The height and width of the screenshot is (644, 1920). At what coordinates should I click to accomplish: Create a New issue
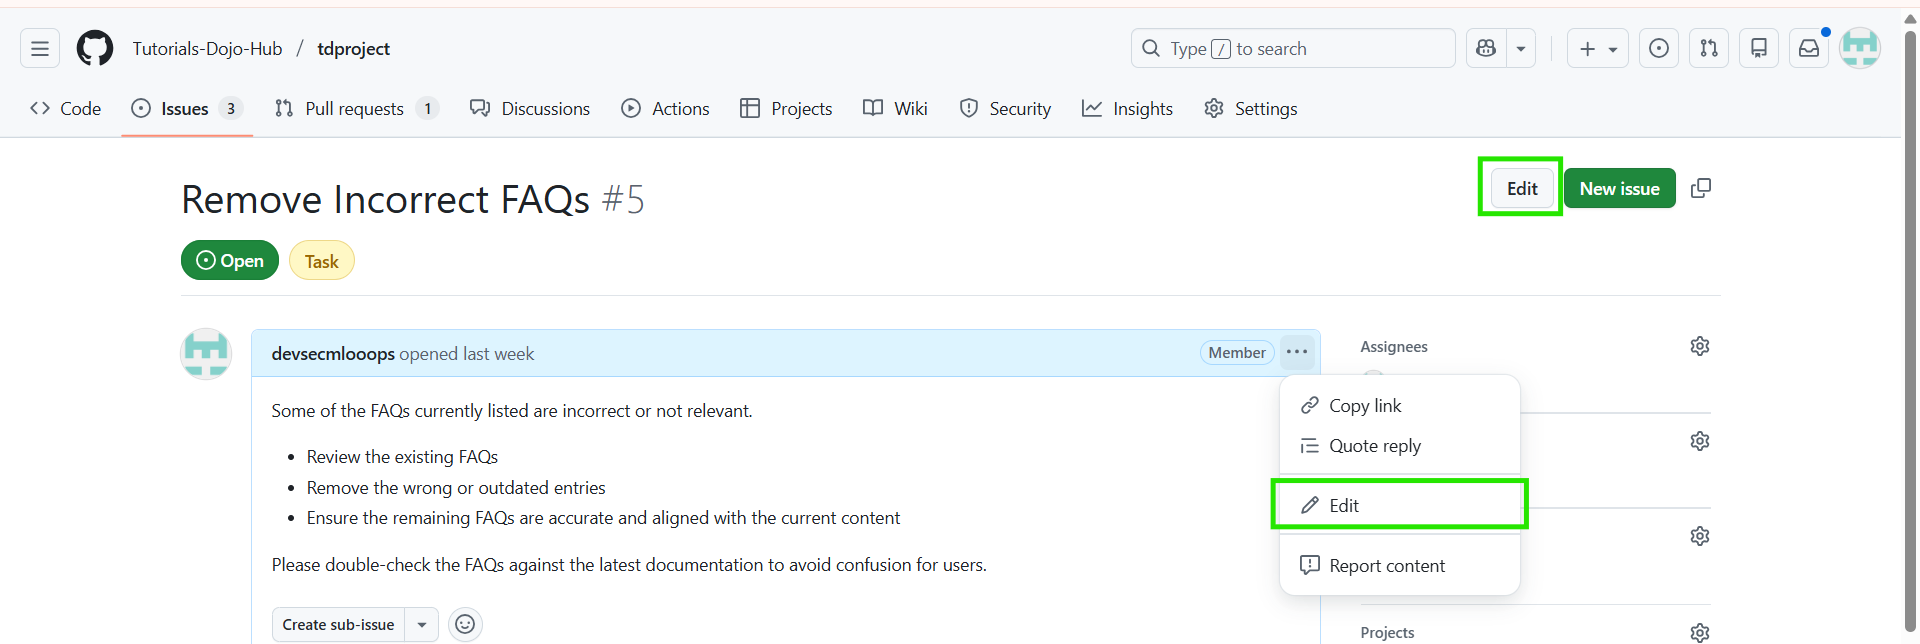coord(1619,188)
